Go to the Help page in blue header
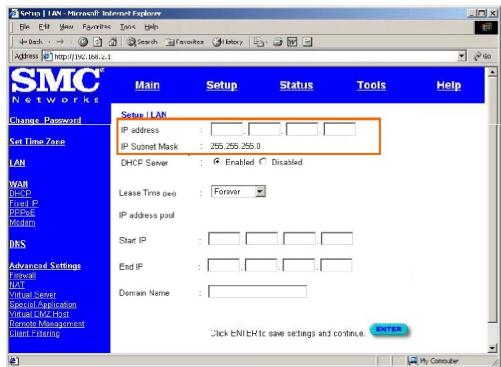 pyautogui.click(x=449, y=85)
